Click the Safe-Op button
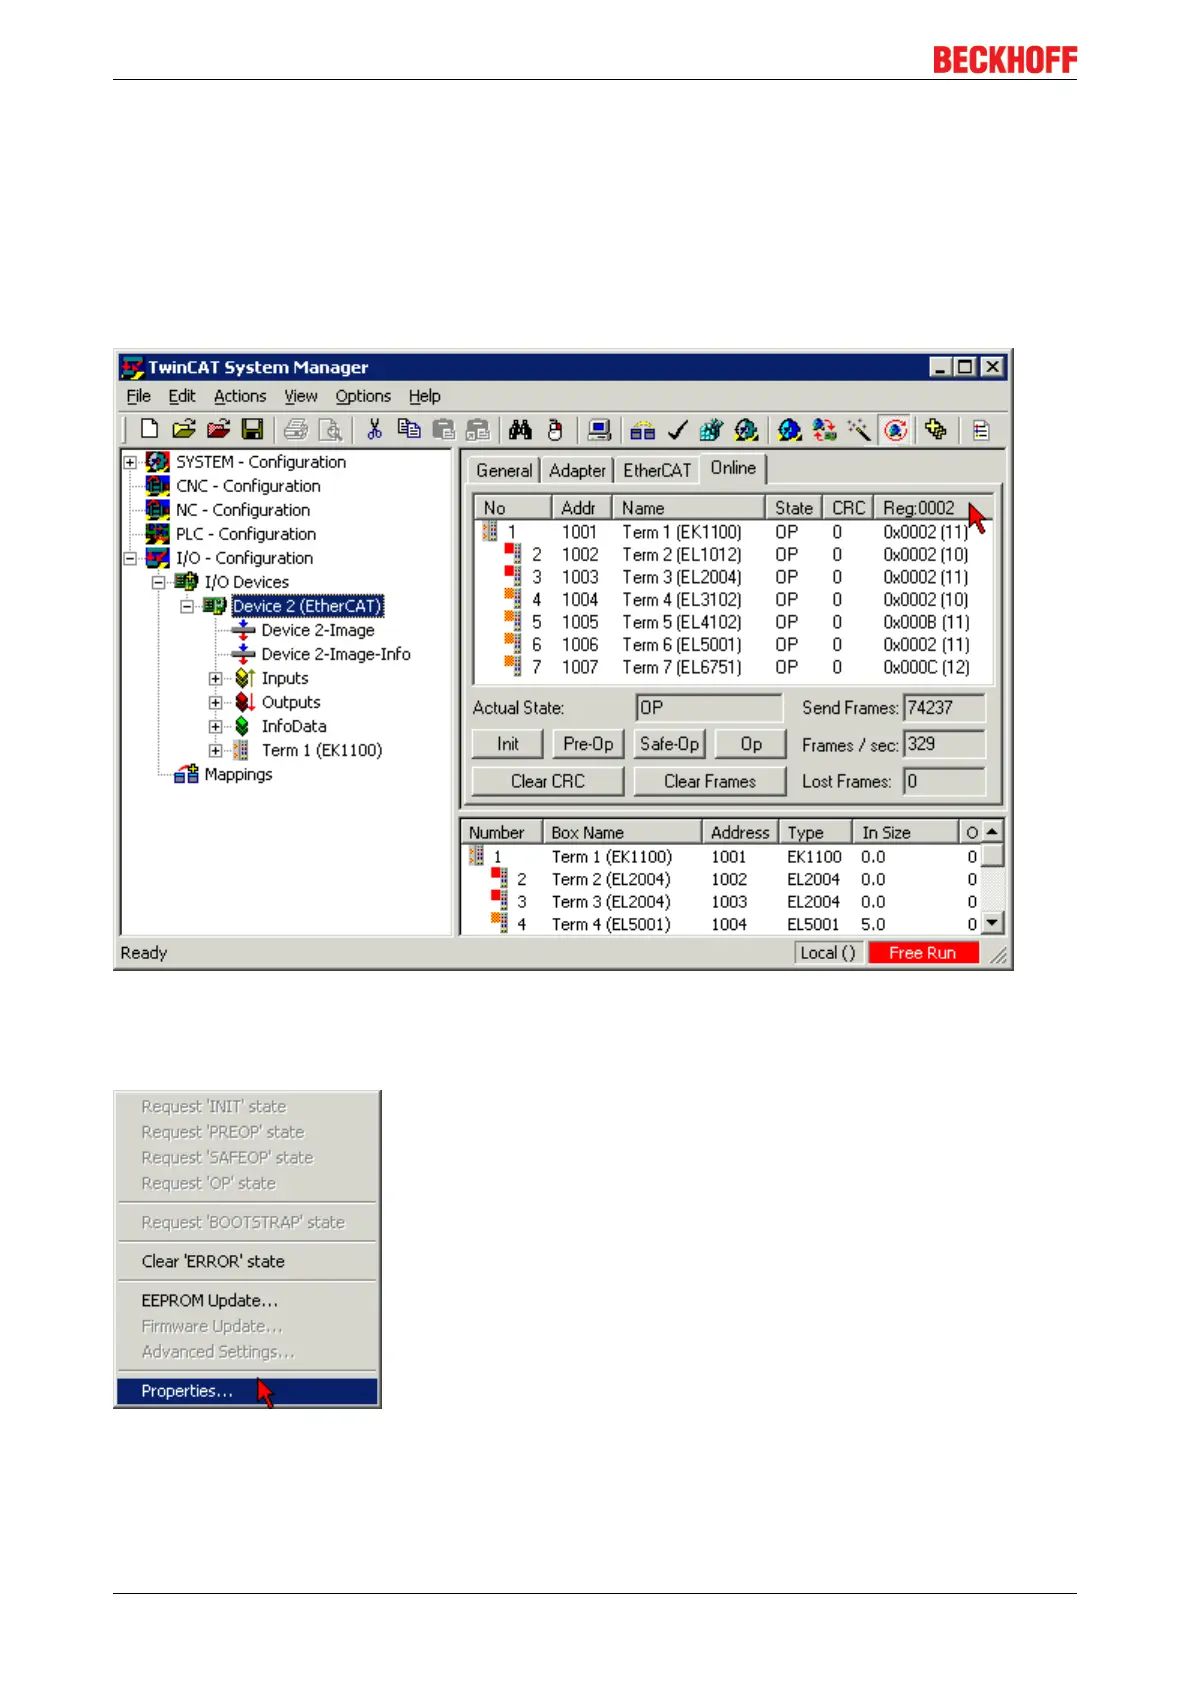The width and height of the screenshot is (1191, 1684). (x=669, y=744)
